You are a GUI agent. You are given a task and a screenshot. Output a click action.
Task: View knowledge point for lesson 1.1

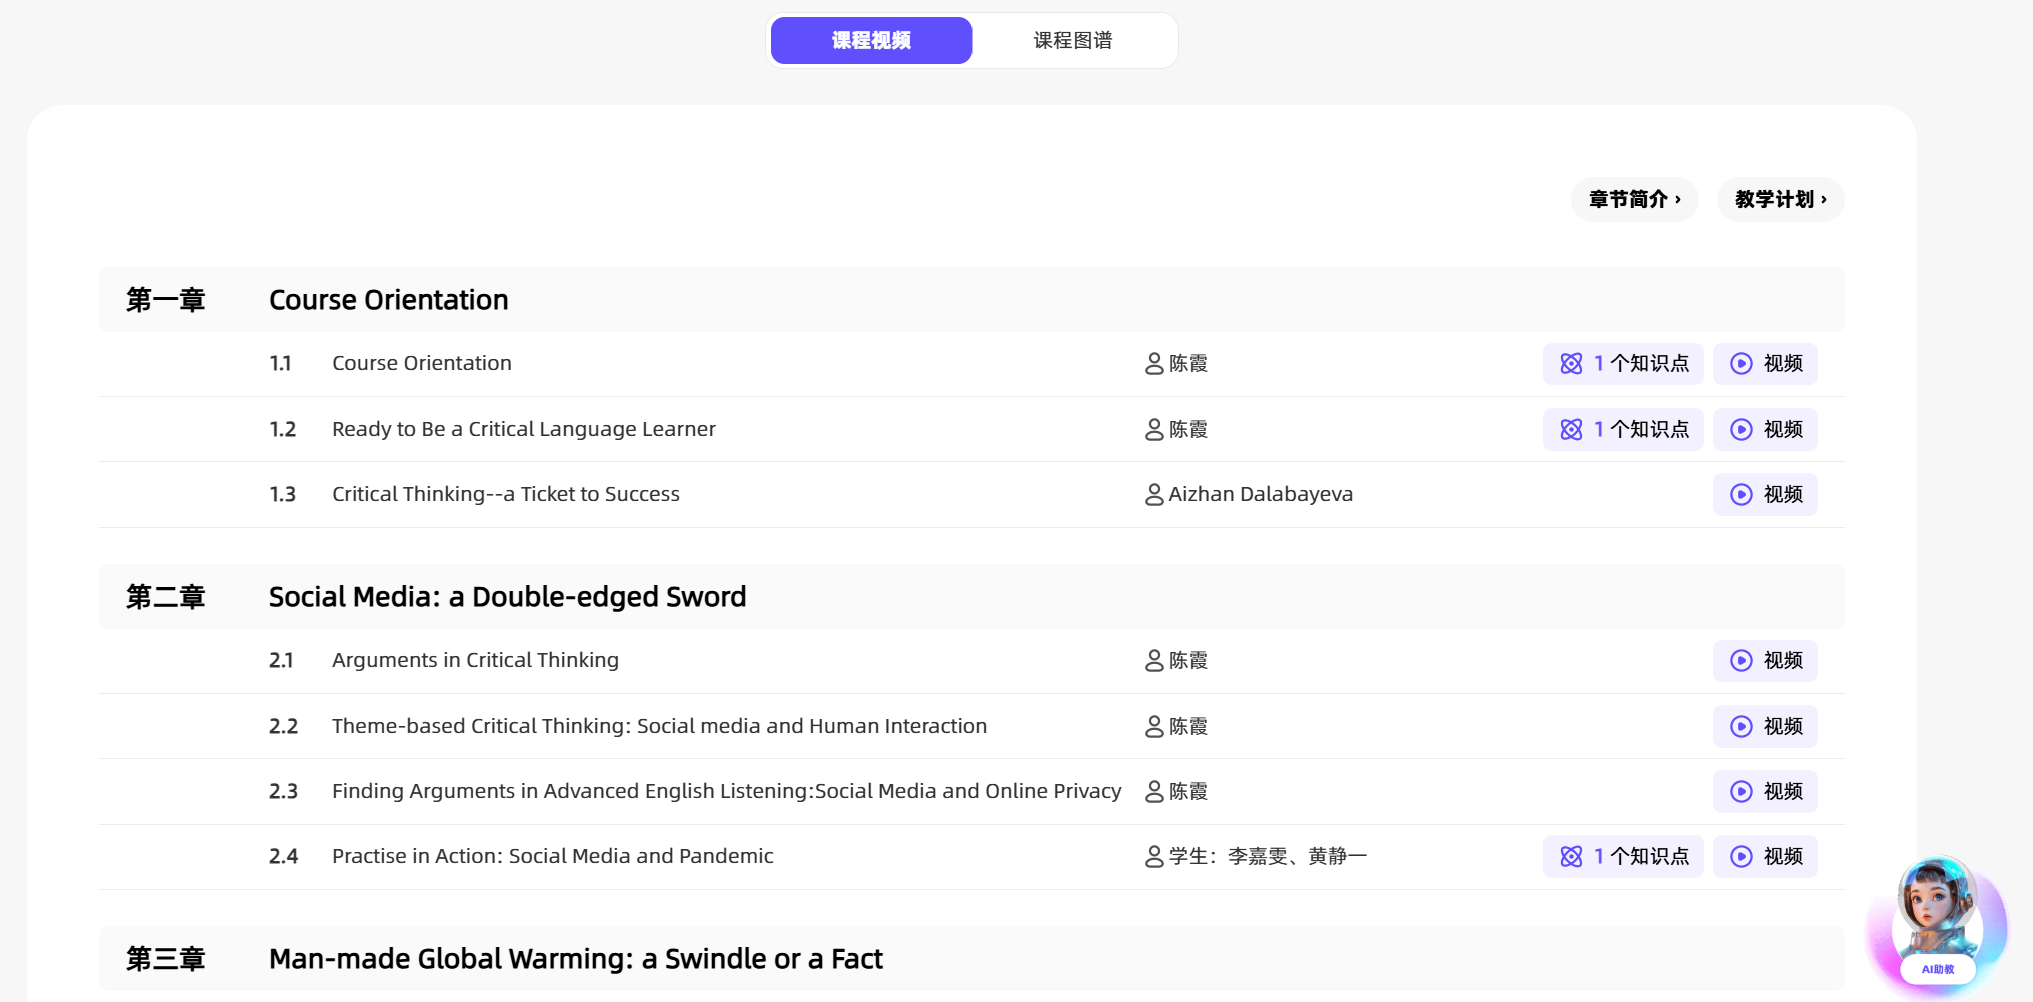coord(1622,364)
